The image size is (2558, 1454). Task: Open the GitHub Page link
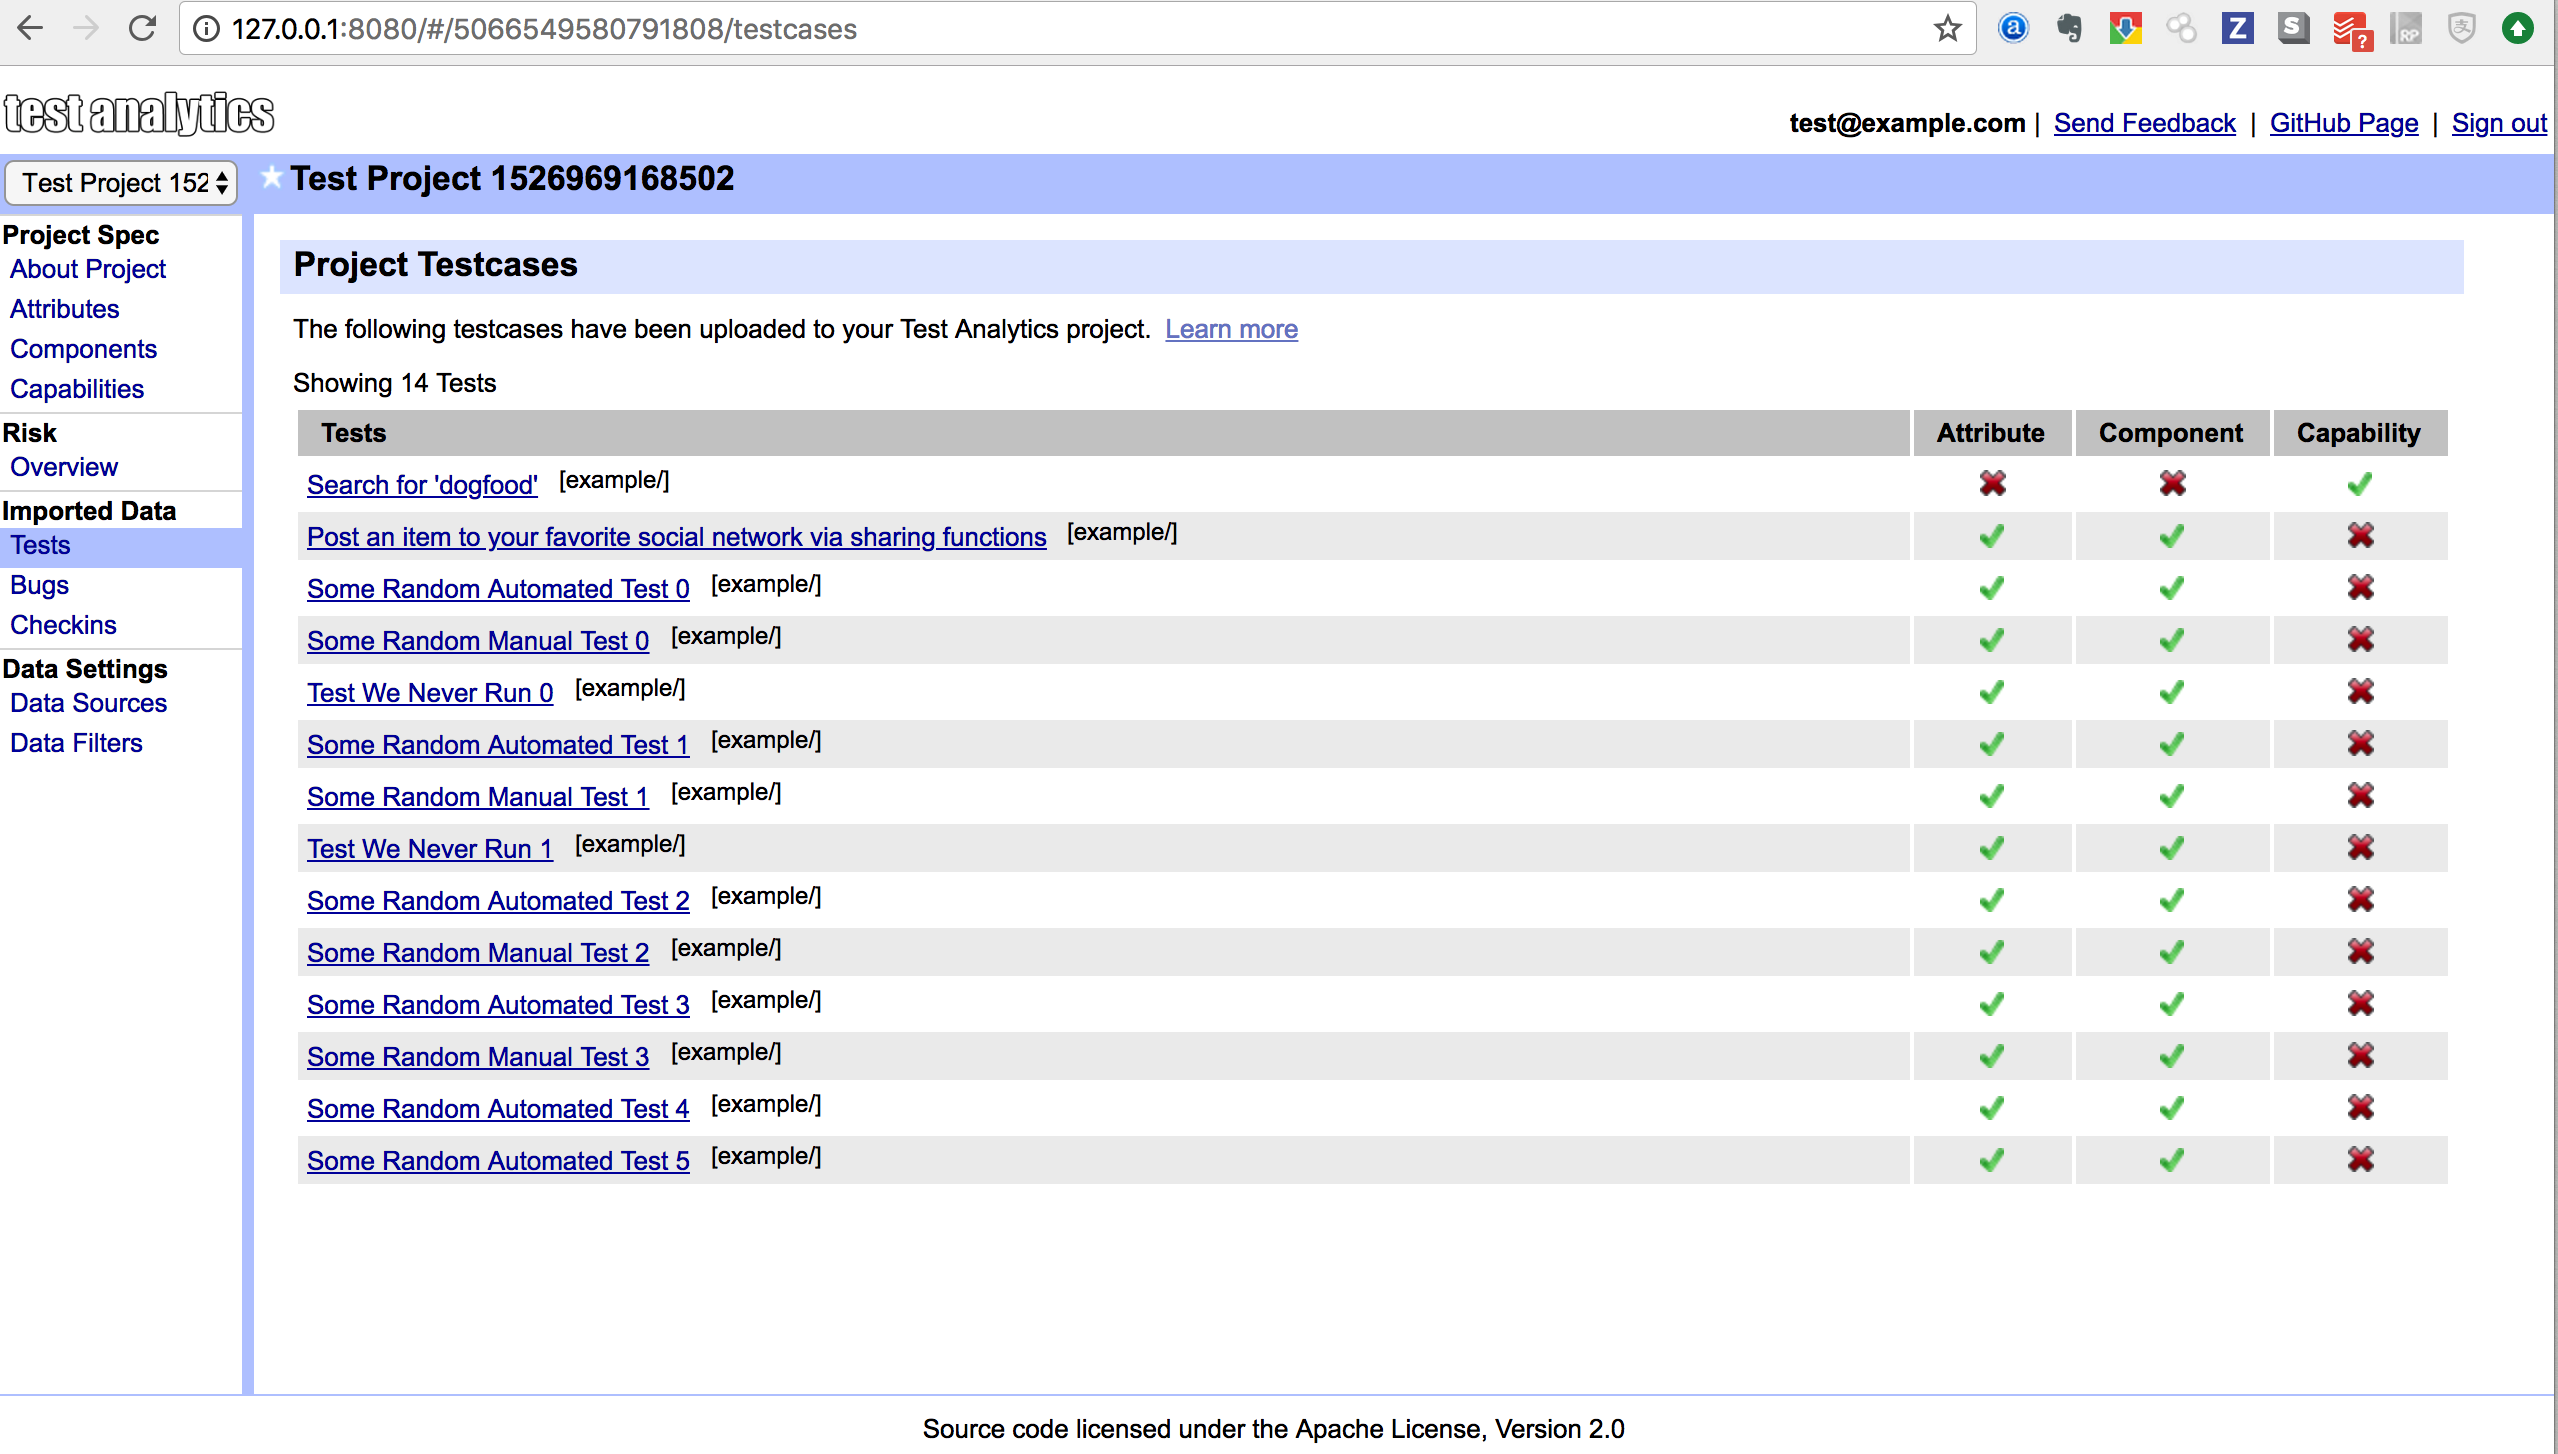2343,123
